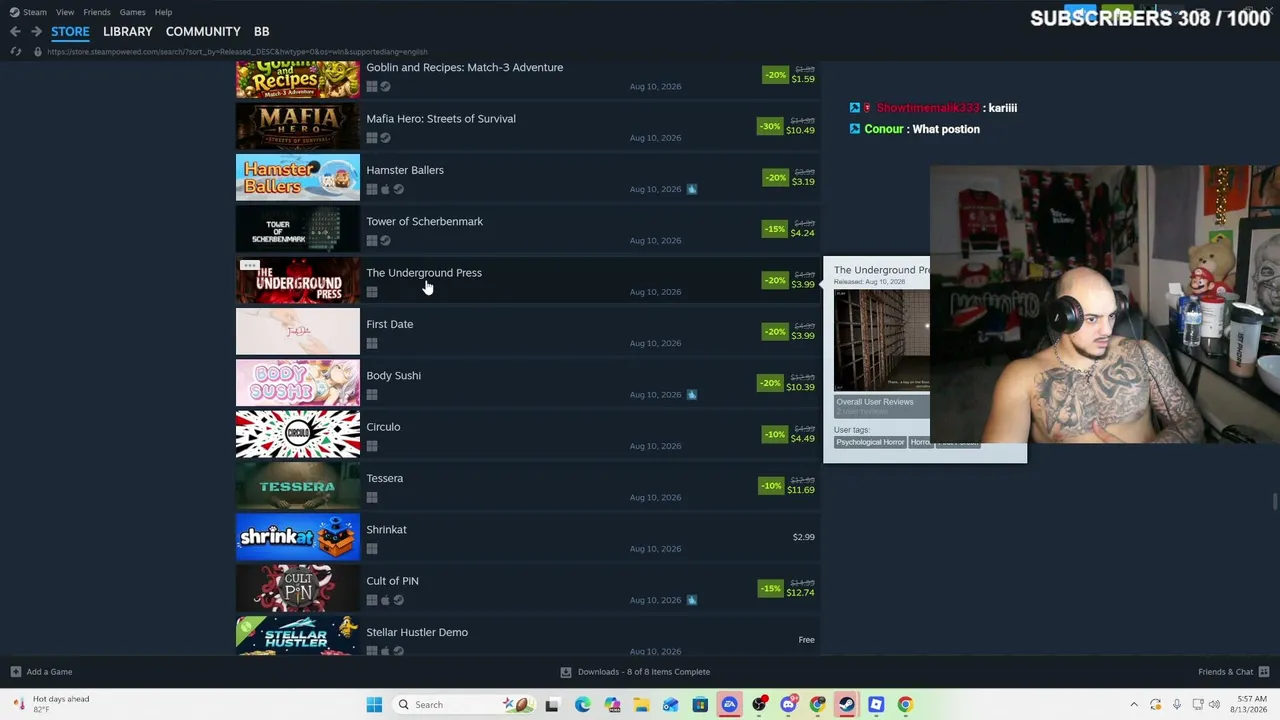The width and height of the screenshot is (1280, 720).
Task: Show hidden system tray icons
Action: pyautogui.click(x=1134, y=705)
